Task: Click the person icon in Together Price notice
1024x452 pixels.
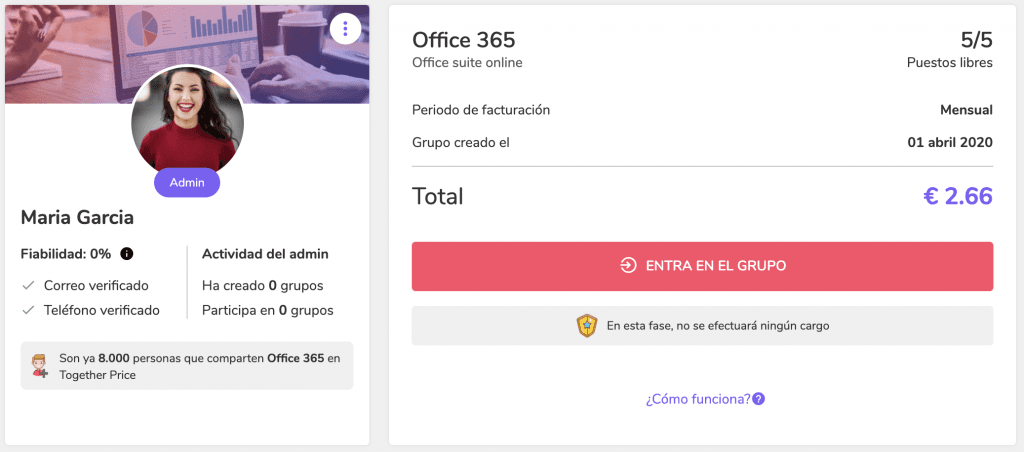Action: (40, 366)
